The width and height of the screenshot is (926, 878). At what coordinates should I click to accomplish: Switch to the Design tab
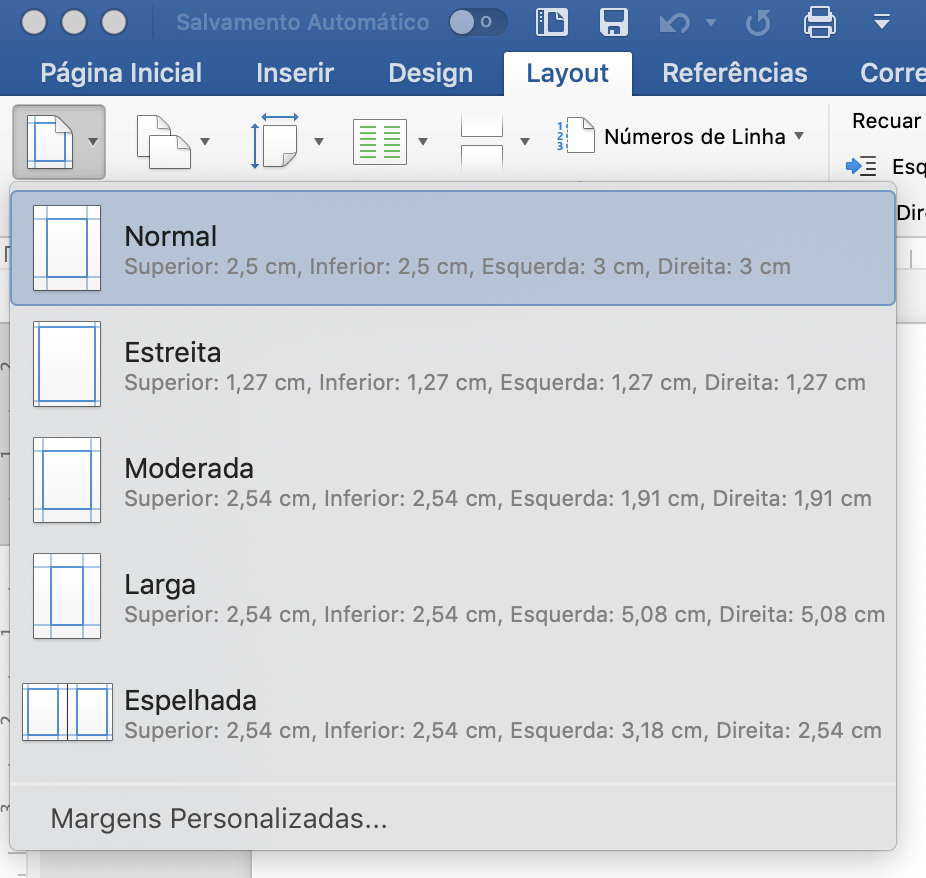pos(429,72)
